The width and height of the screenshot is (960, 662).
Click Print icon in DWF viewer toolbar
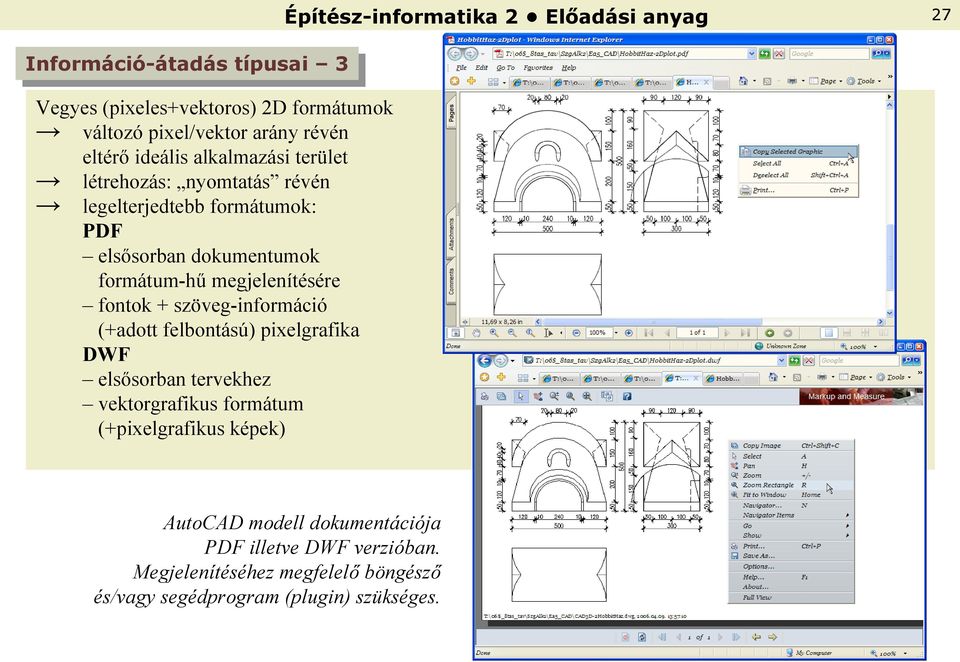coord(484,396)
